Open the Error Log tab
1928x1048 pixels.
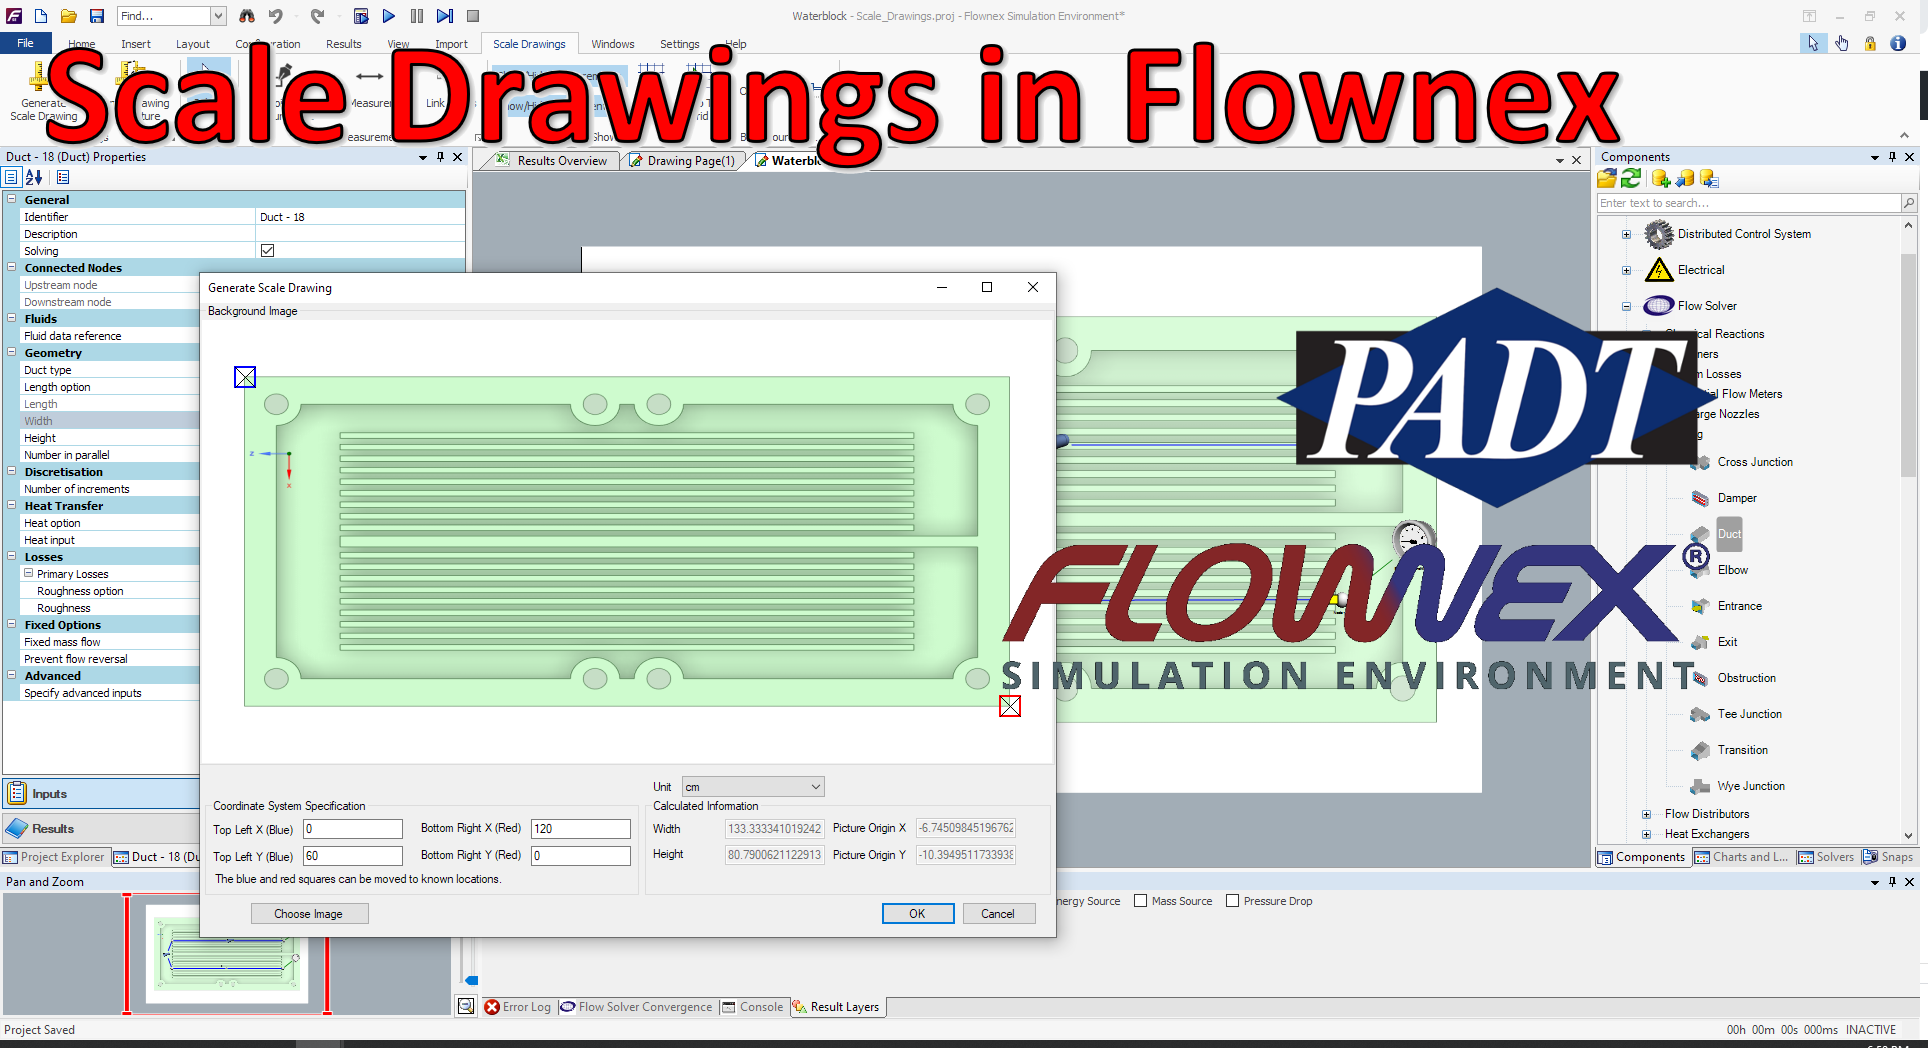pos(517,1007)
